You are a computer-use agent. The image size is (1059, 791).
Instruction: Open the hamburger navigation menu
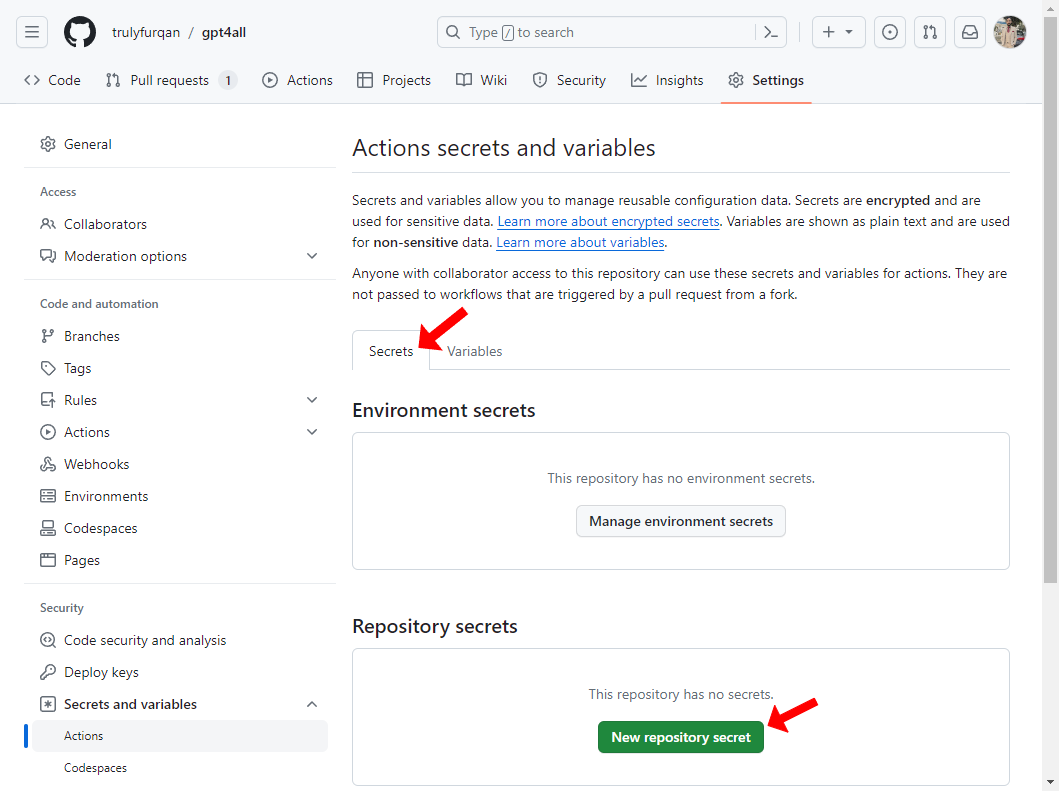(32, 32)
